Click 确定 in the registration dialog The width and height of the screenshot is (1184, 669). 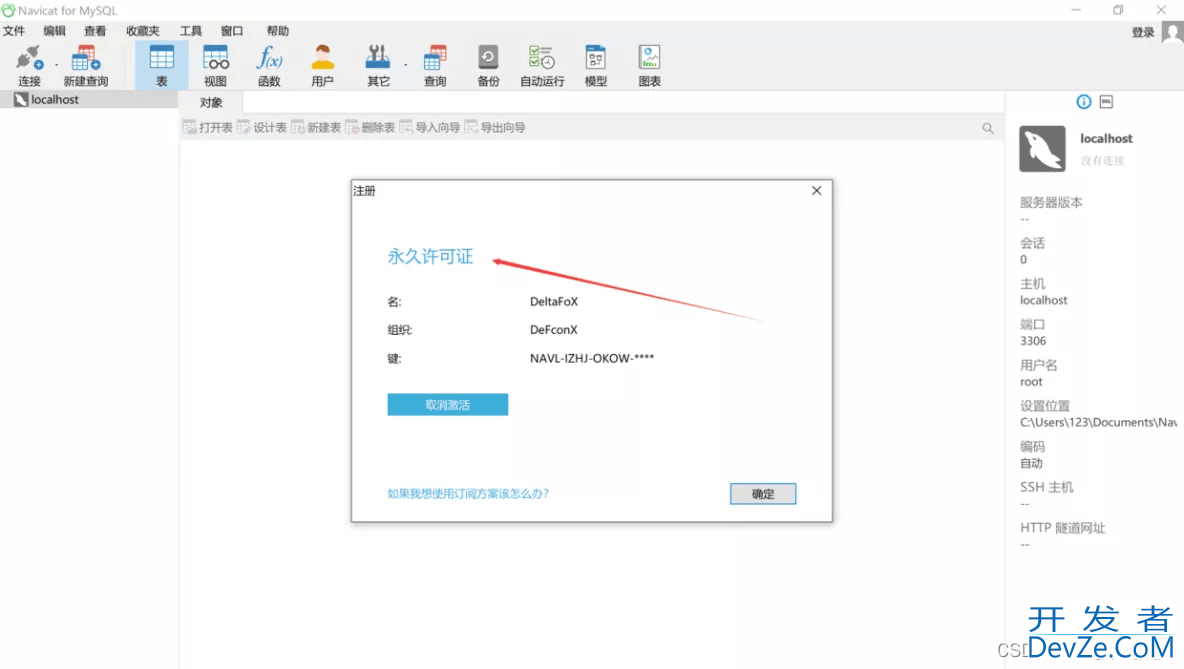(763, 494)
